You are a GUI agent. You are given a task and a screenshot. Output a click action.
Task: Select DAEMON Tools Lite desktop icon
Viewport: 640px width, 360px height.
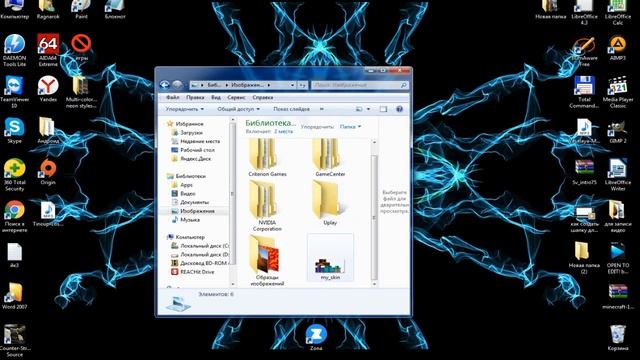14,51
